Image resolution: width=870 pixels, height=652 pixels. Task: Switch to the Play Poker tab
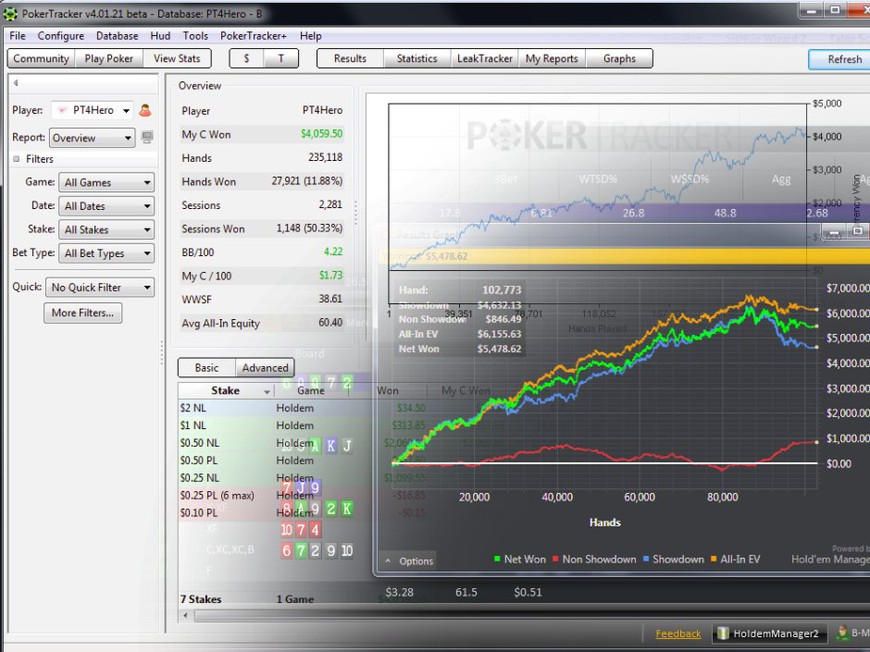(109, 58)
